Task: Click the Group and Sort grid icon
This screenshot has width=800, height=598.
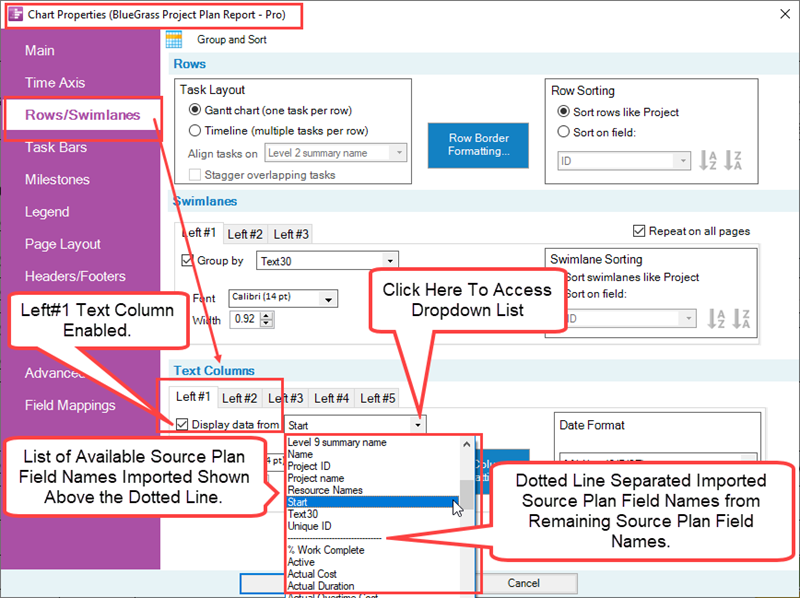Action: click(176, 37)
